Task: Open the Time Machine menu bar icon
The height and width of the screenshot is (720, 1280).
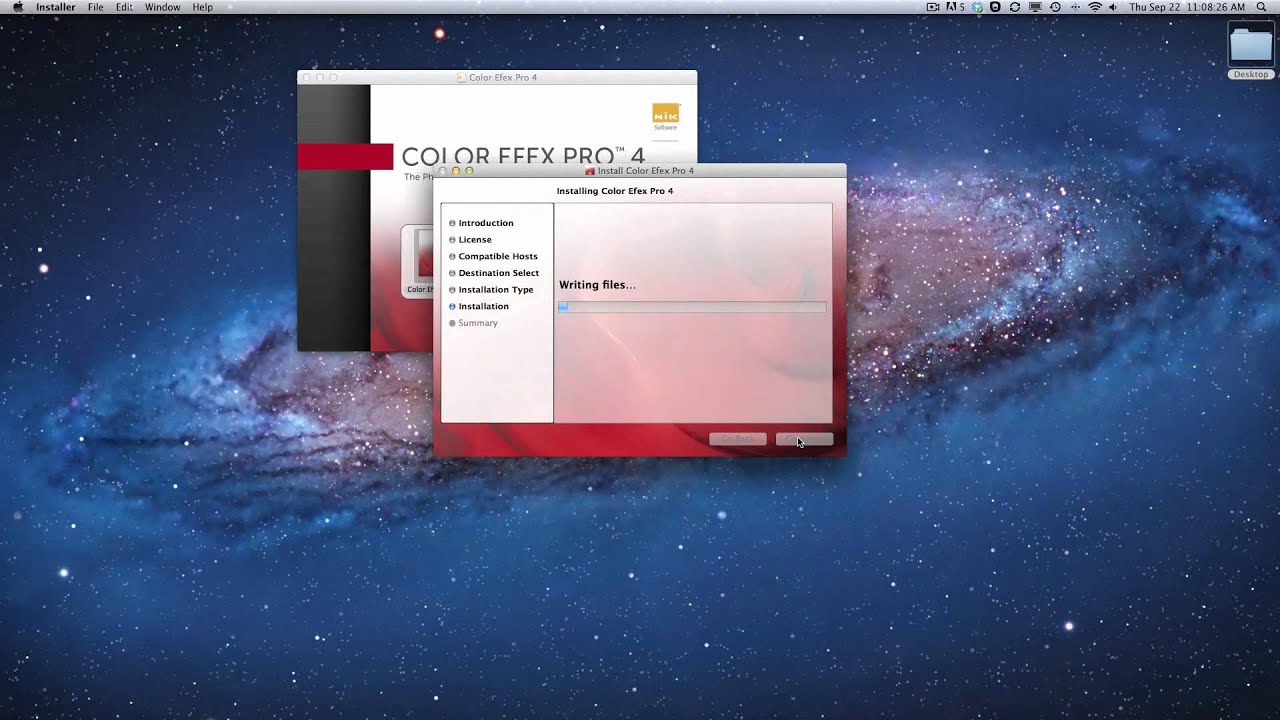Action: (1055, 7)
